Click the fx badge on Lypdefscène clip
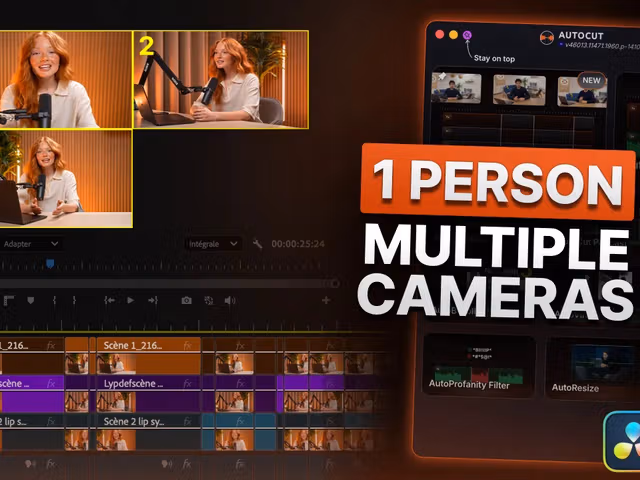Image resolution: width=640 pixels, height=480 pixels. coord(187,384)
